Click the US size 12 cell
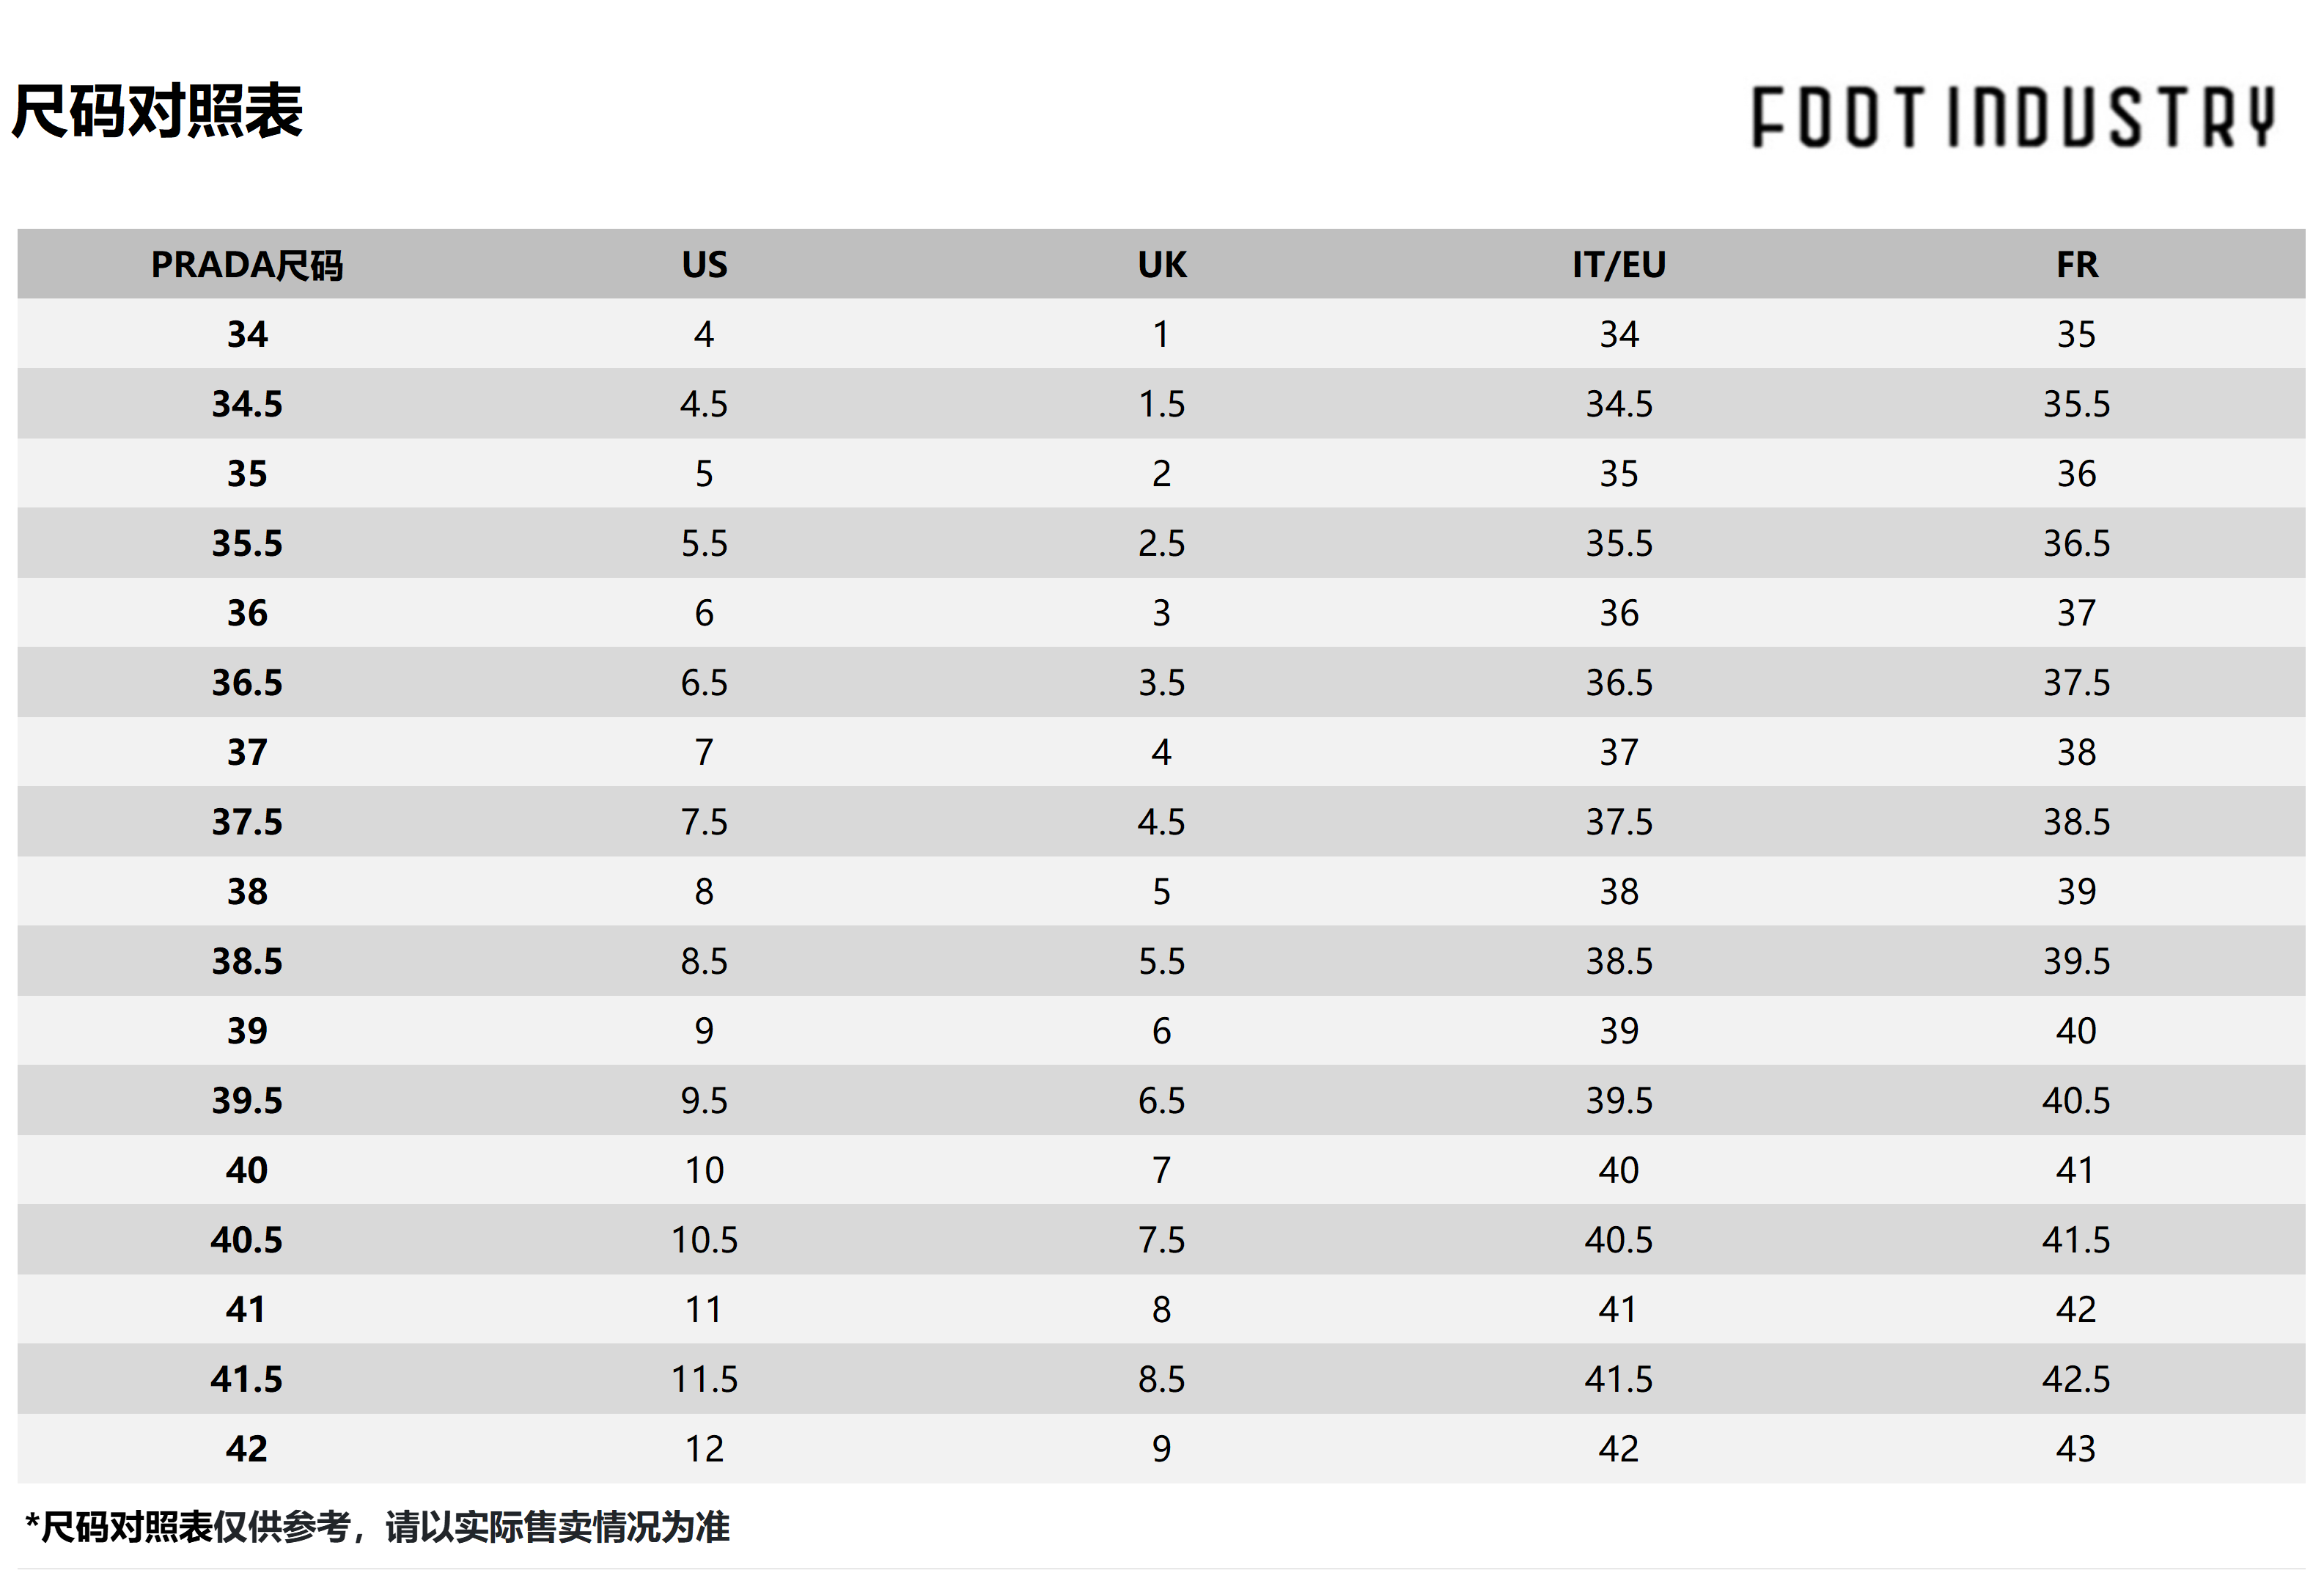 pos(704,1449)
